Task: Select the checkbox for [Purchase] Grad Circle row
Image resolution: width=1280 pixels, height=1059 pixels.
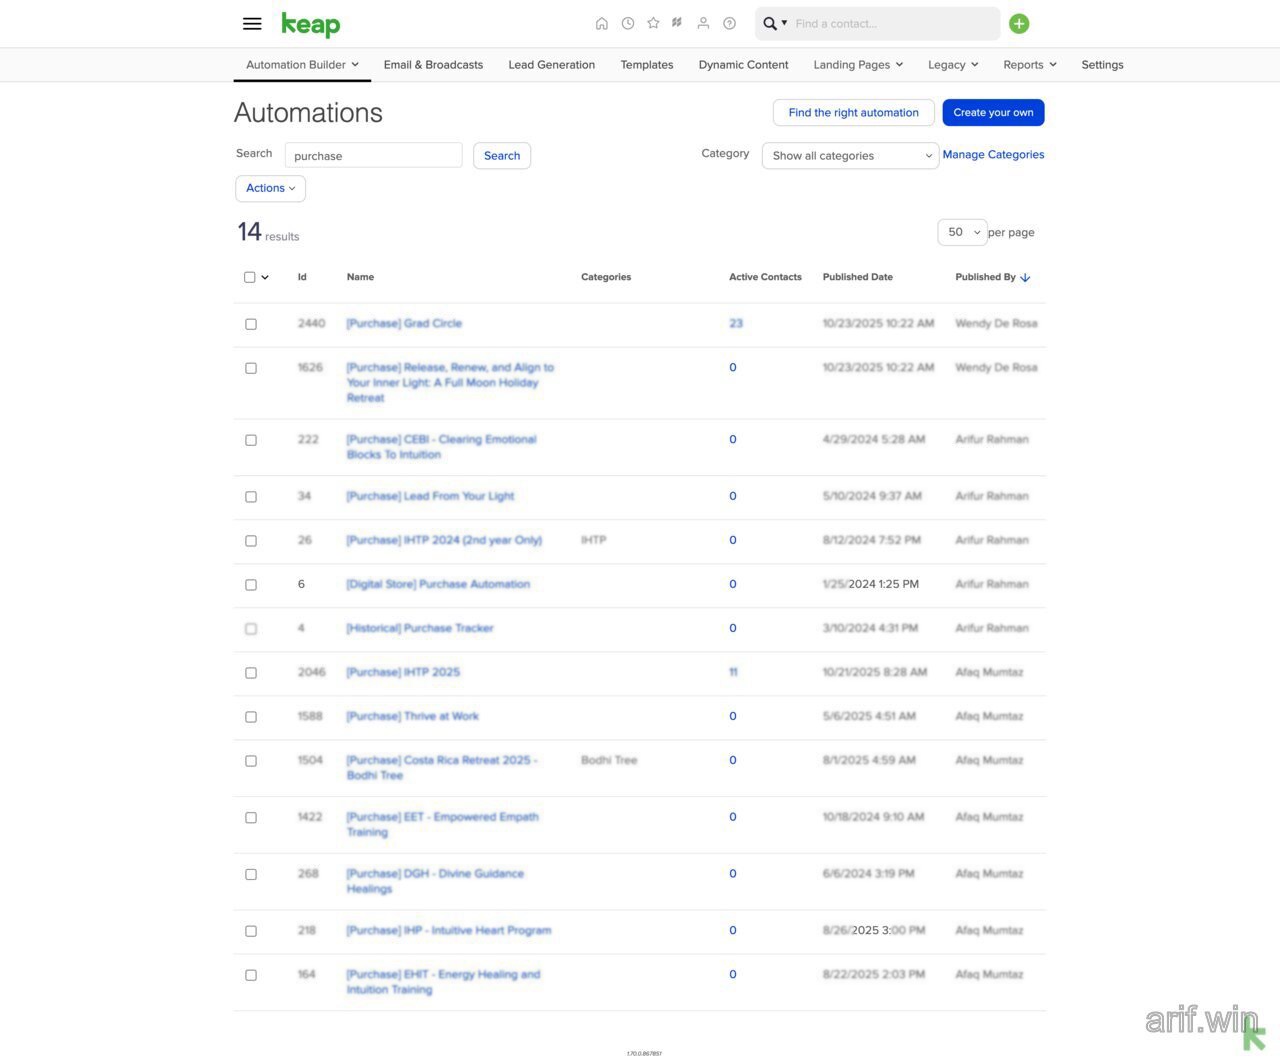Action: [251, 323]
